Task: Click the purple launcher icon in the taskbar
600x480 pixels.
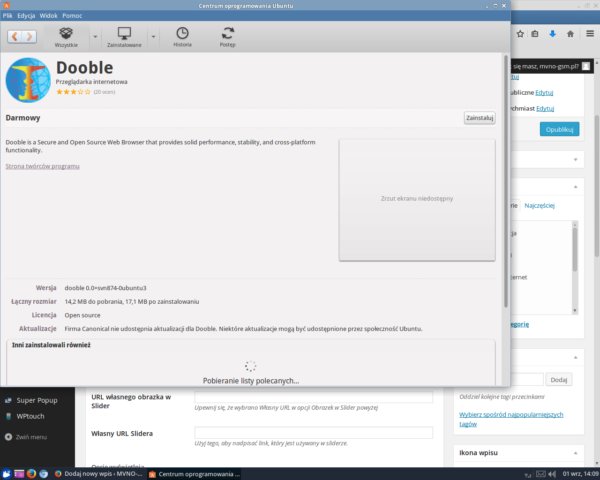Action: [x=19, y=474]
